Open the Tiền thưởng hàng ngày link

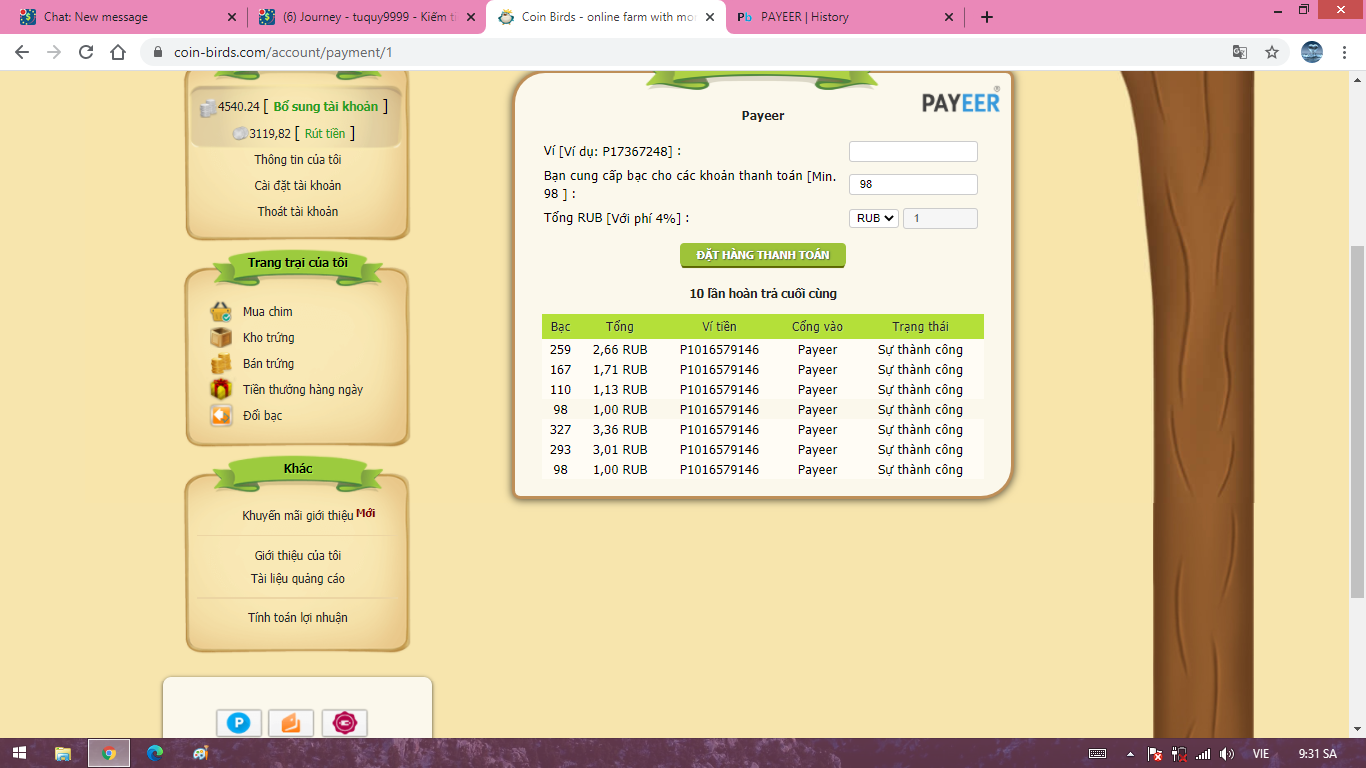click(303, 390)
